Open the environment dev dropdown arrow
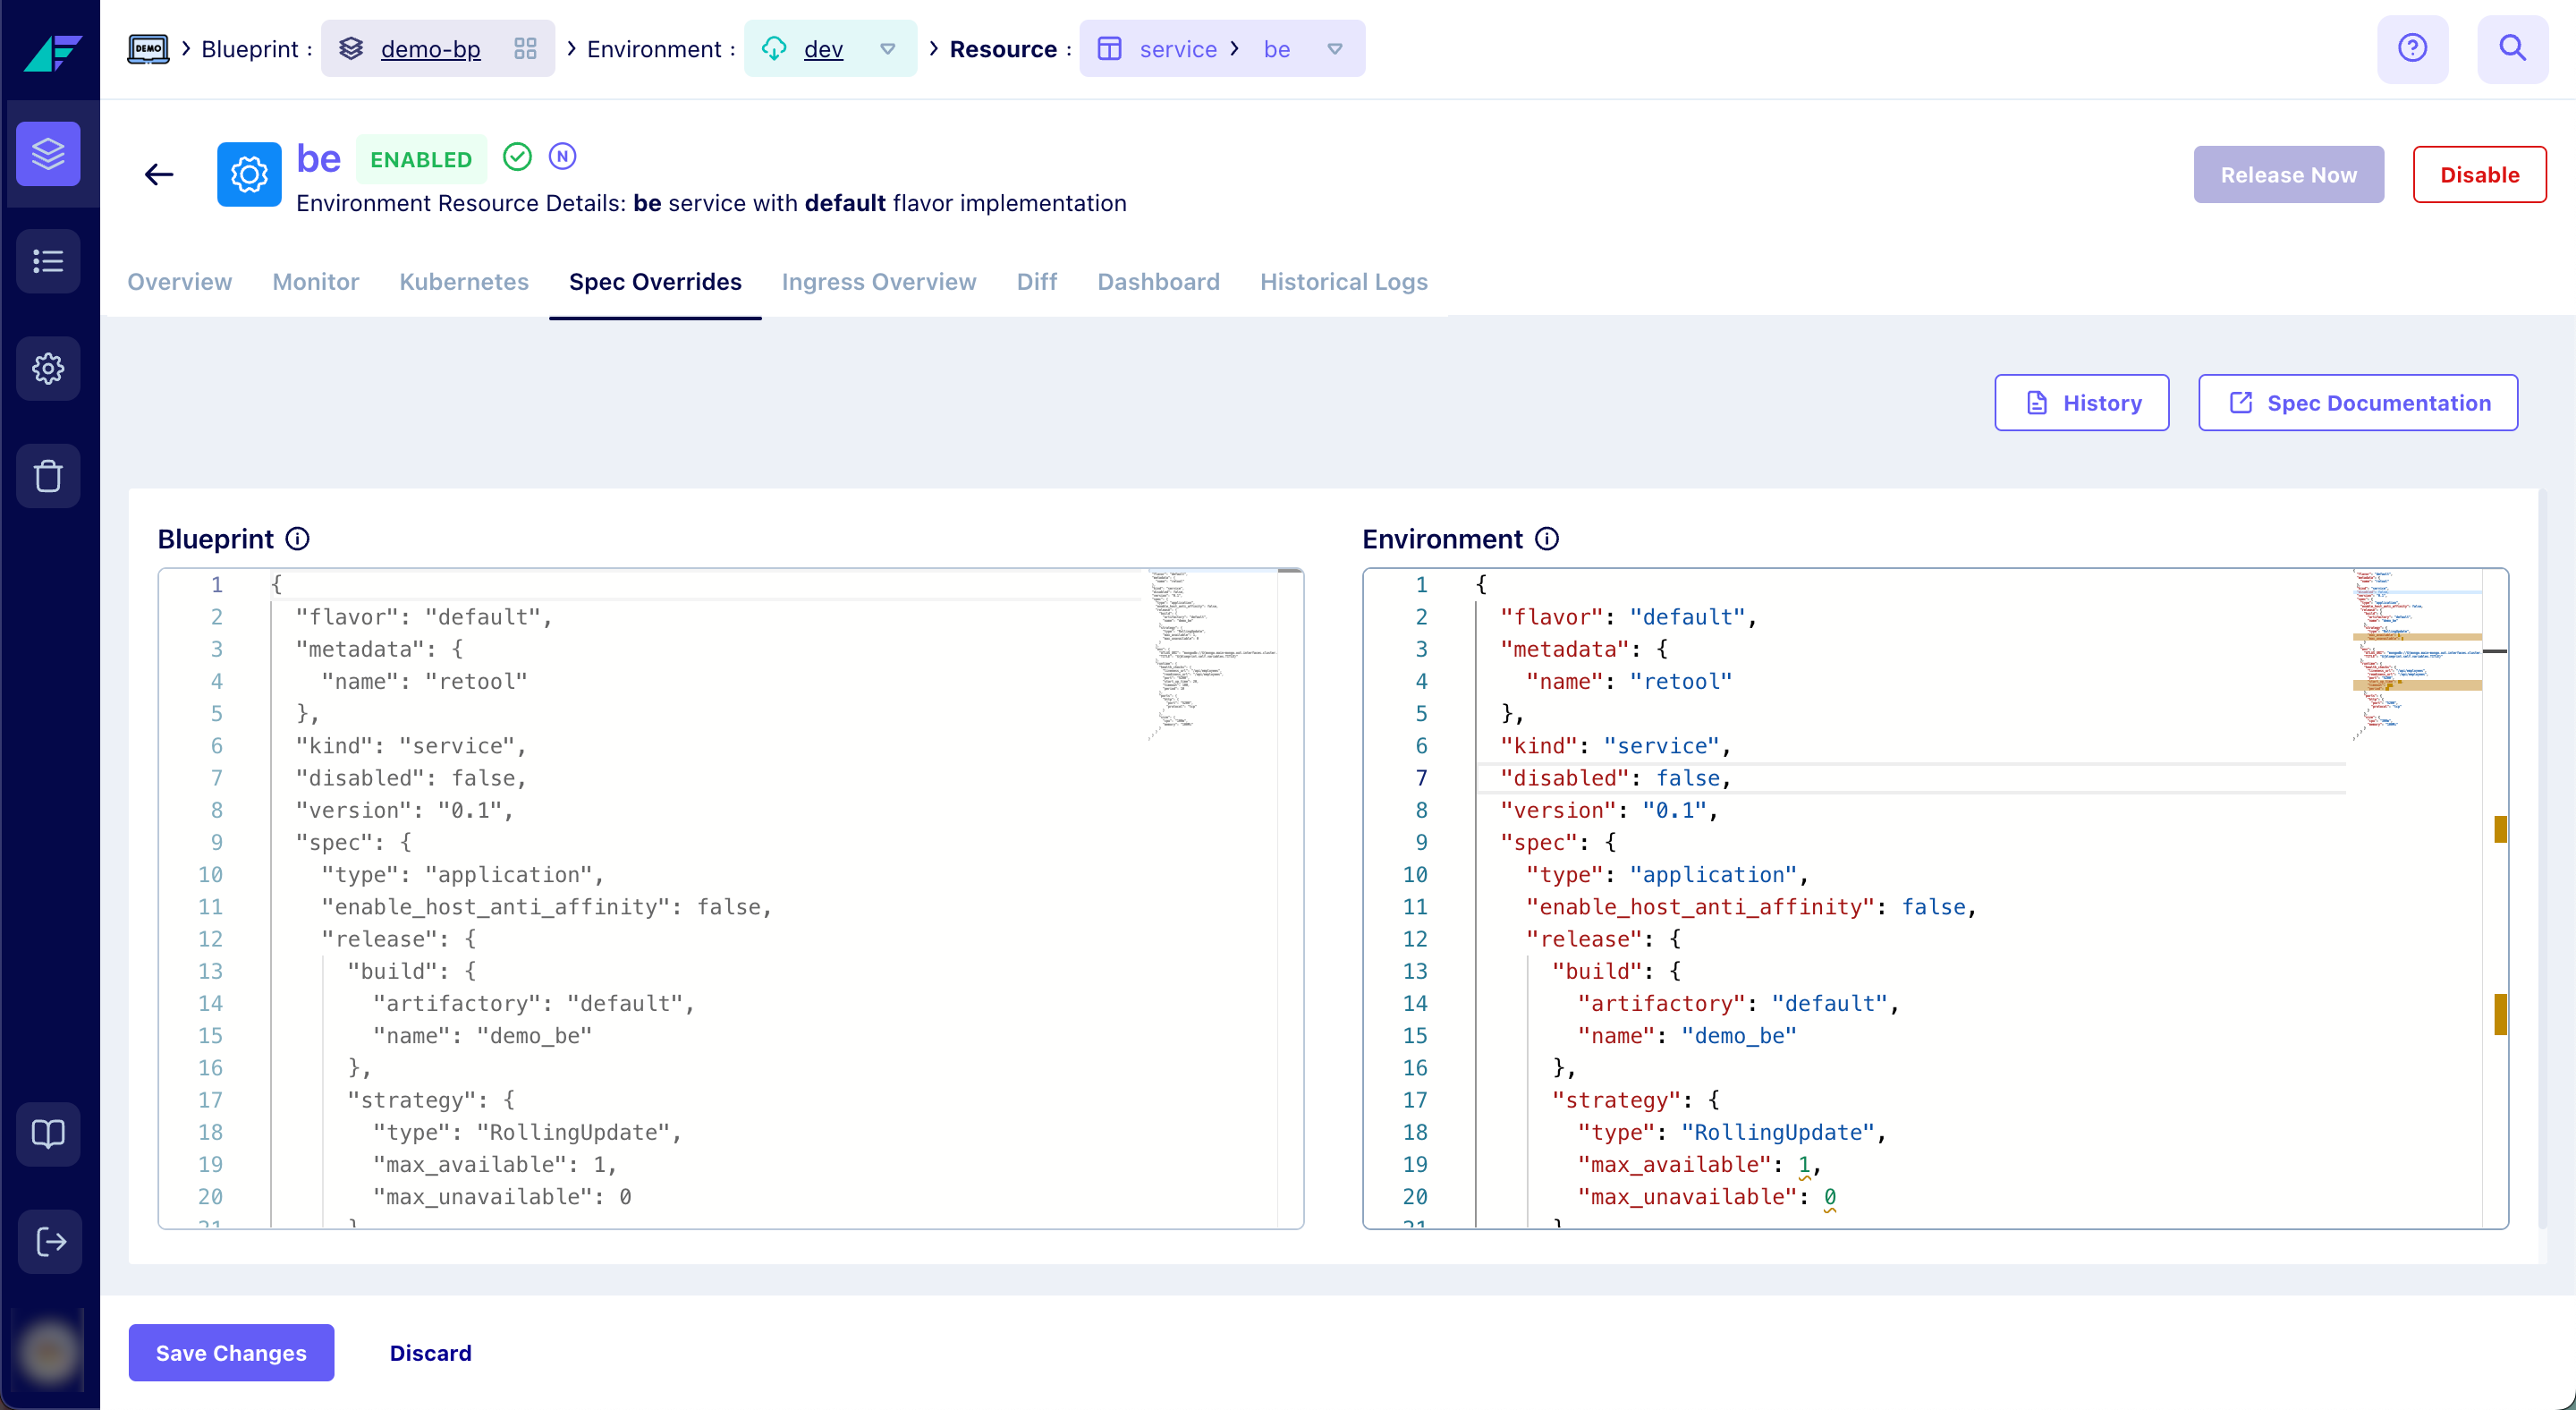This screenshot has width=2576, height=1410. 887,49
